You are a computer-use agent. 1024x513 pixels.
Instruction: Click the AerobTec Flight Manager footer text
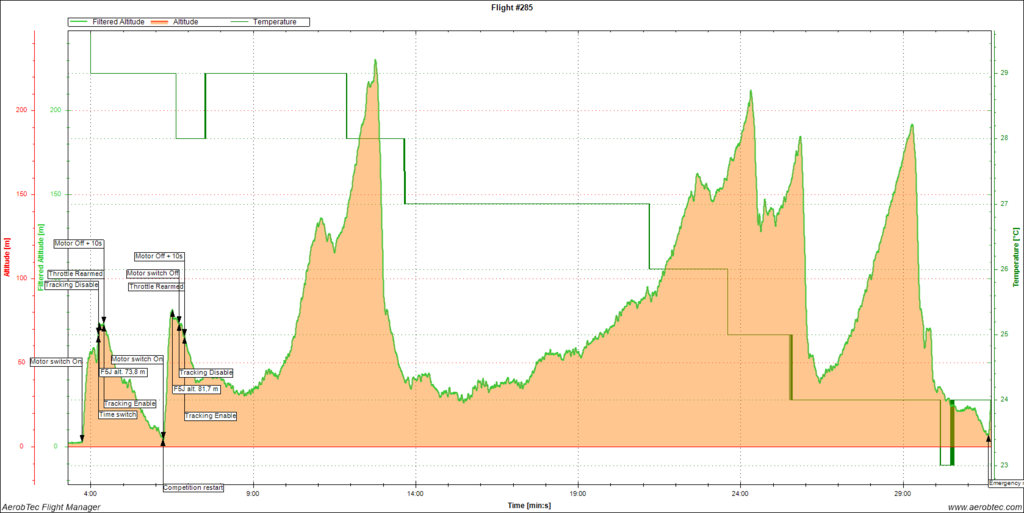tap(51, 506)
